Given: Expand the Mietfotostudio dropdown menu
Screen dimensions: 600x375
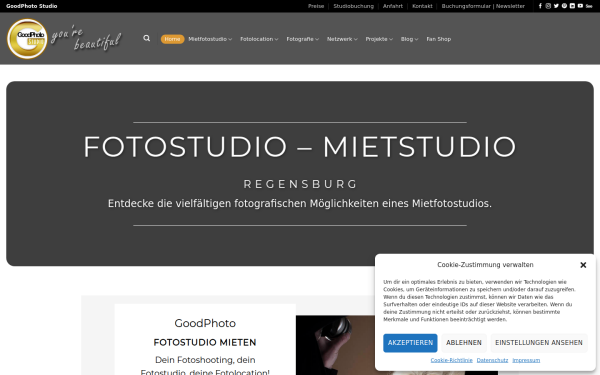Looking at the screenshot, I should pyautogui.click(x=210, y=39).
